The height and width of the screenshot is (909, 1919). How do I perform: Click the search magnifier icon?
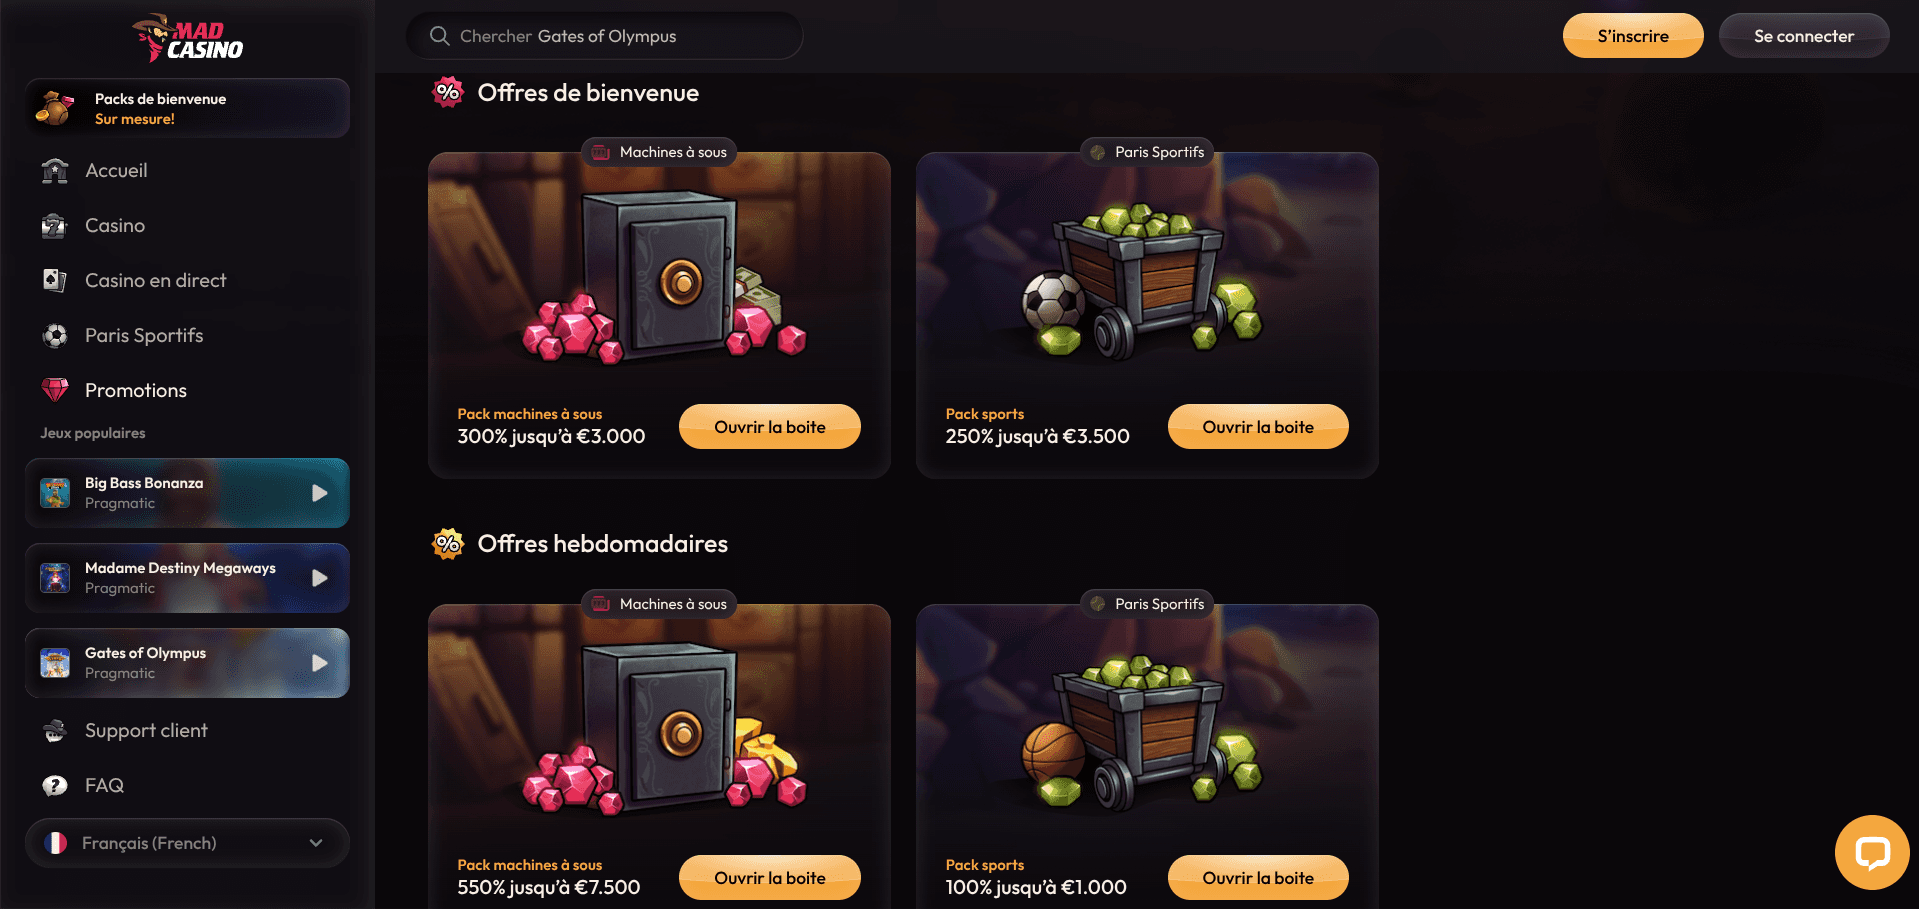pyautogui.click(x=439, y=36)
